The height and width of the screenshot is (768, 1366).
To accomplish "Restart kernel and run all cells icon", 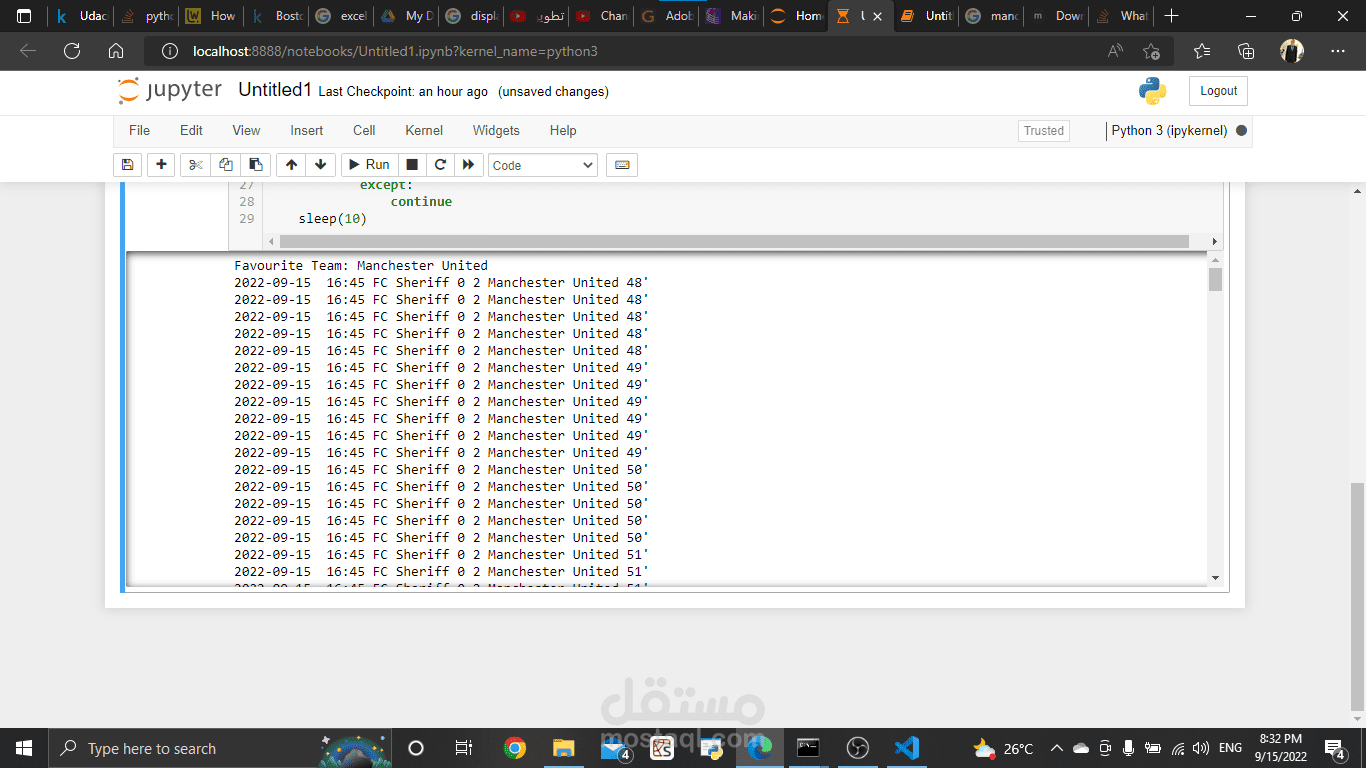I will [468, 165].
